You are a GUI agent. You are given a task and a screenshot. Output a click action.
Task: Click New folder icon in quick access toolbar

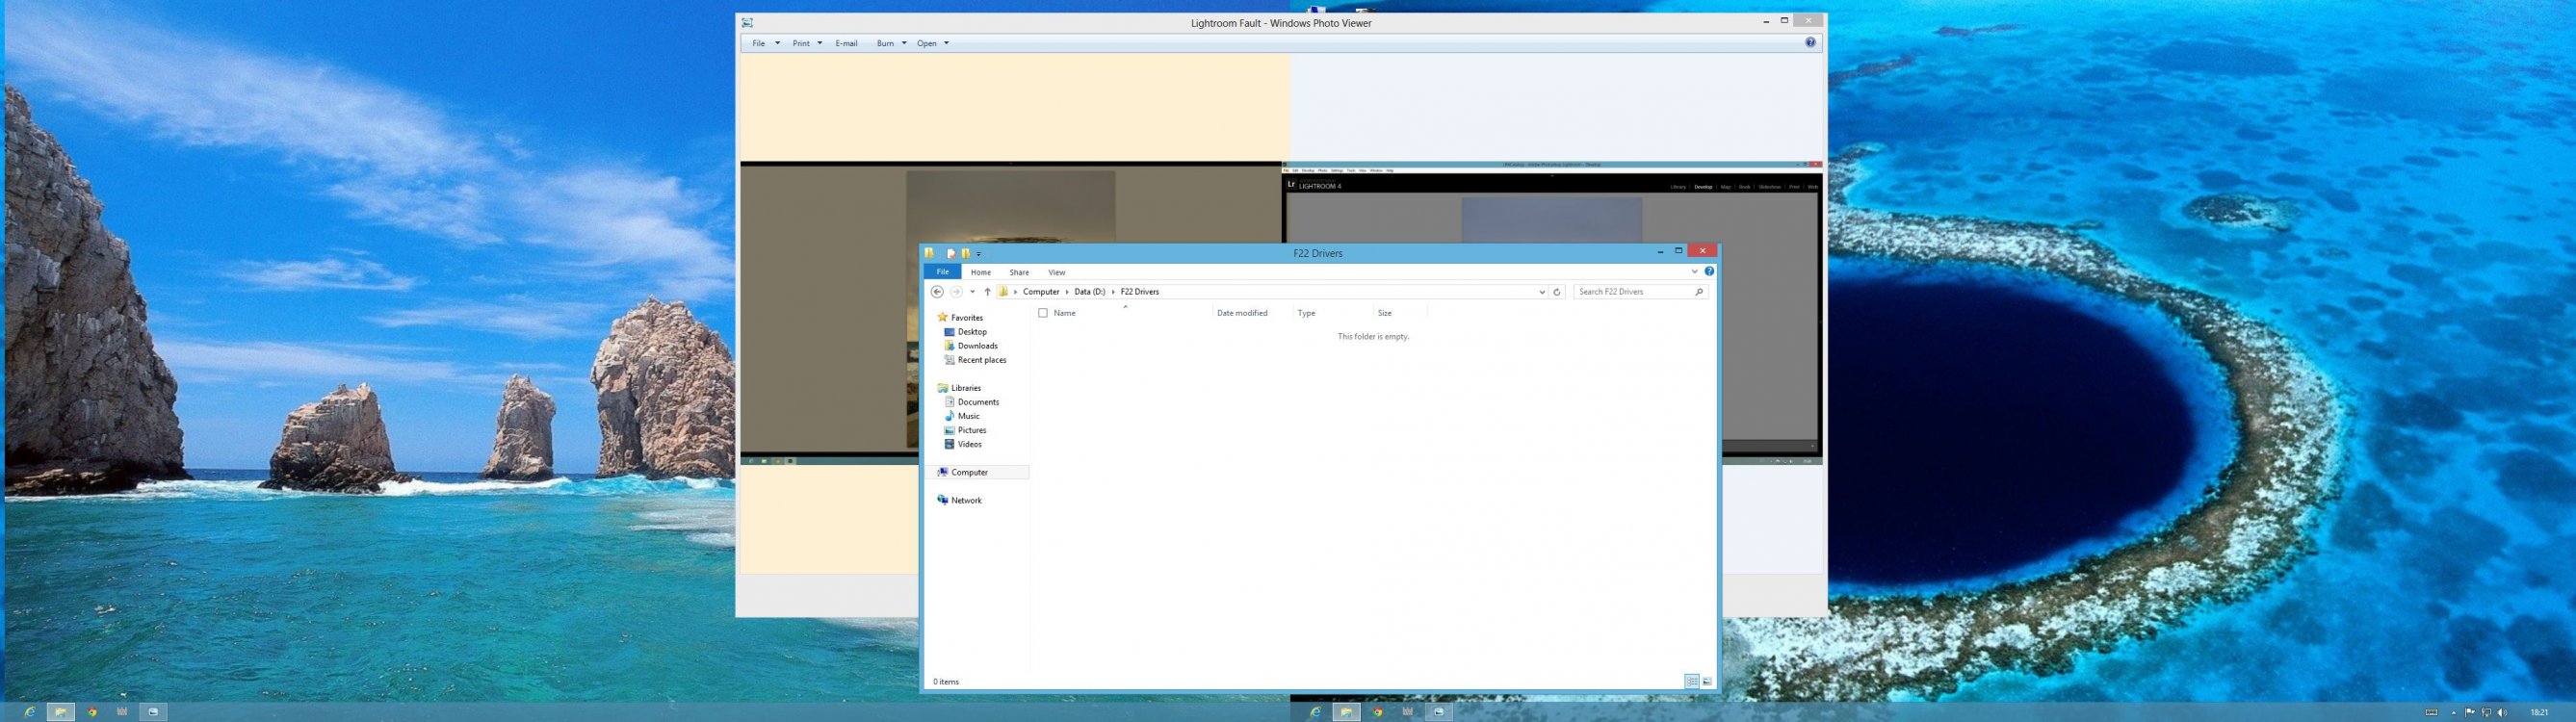tap(965, 254)
